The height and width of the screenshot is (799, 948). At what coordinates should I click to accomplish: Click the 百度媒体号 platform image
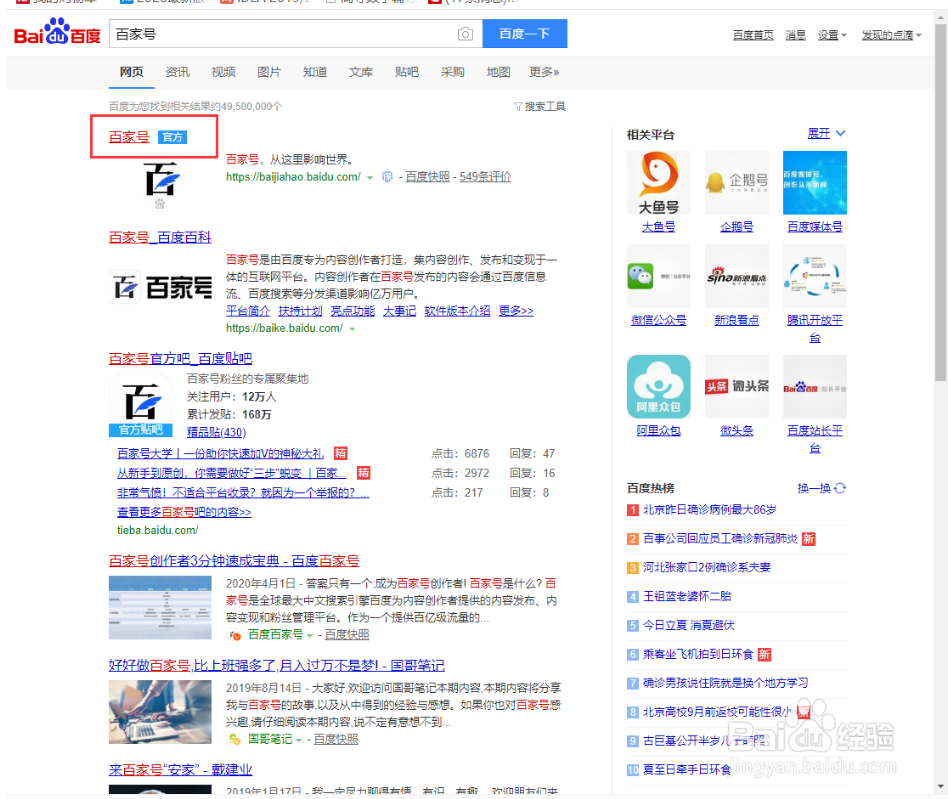[x=814, y=183]
